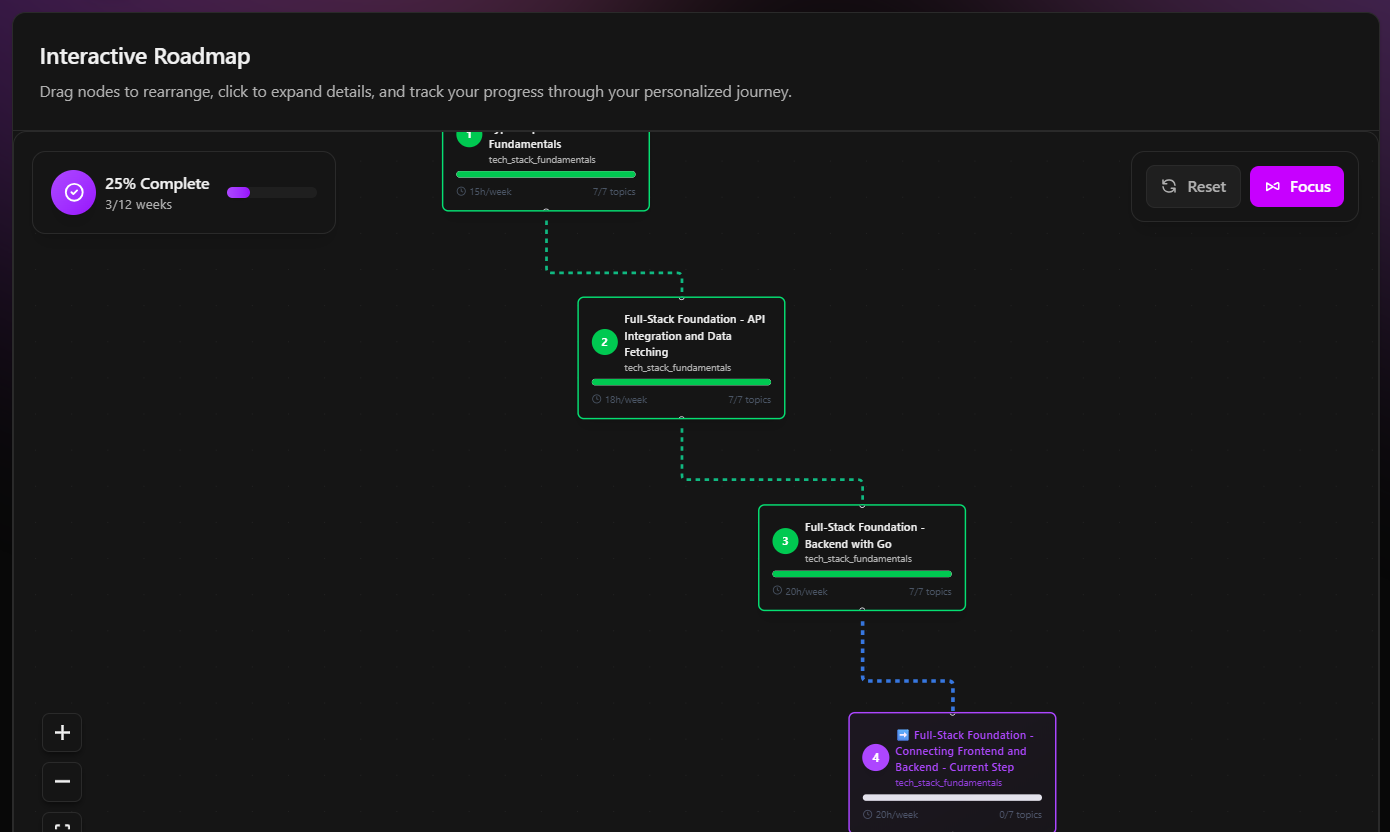Open the Backend with Go node

tap(862, 558)
